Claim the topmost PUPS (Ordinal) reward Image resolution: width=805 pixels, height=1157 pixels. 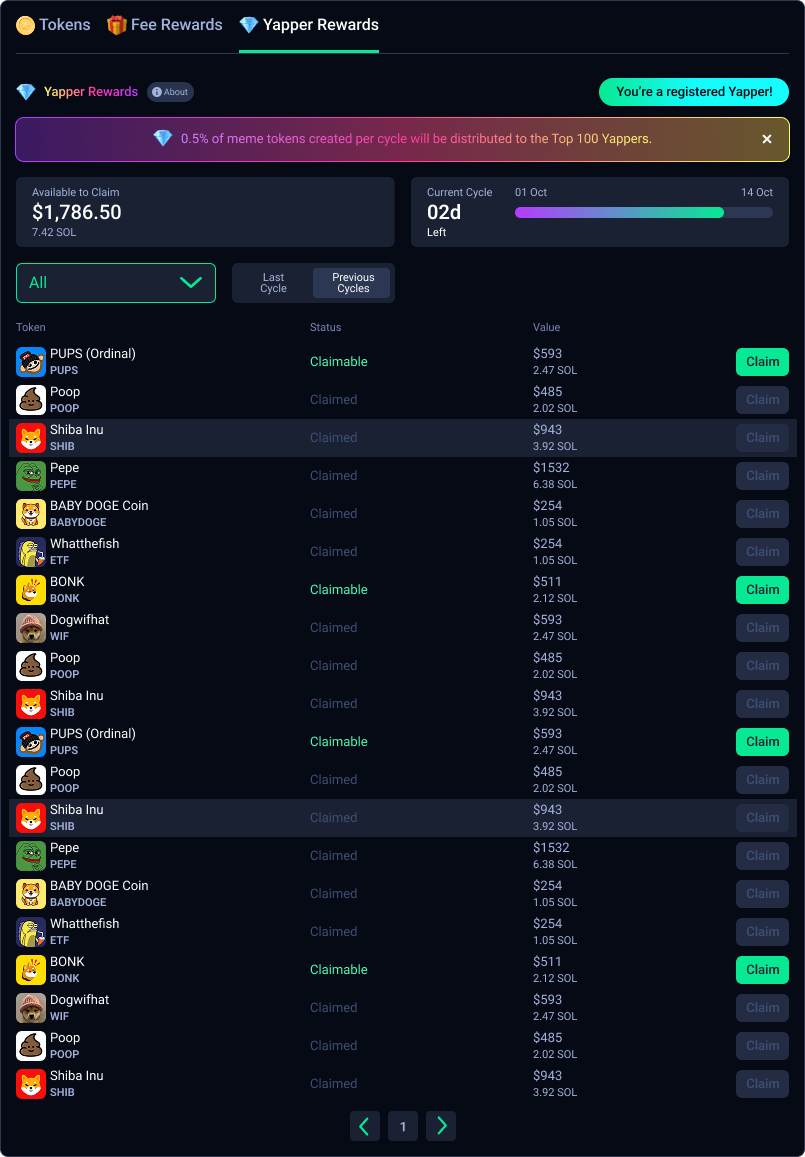click(762, 362)
